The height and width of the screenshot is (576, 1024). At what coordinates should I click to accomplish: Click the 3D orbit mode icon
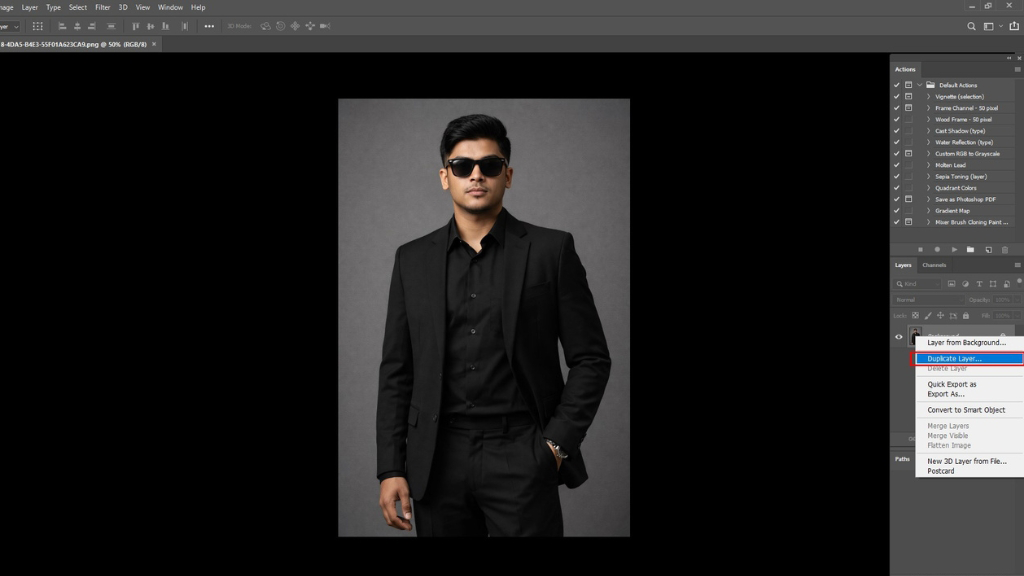coord(265,26)
